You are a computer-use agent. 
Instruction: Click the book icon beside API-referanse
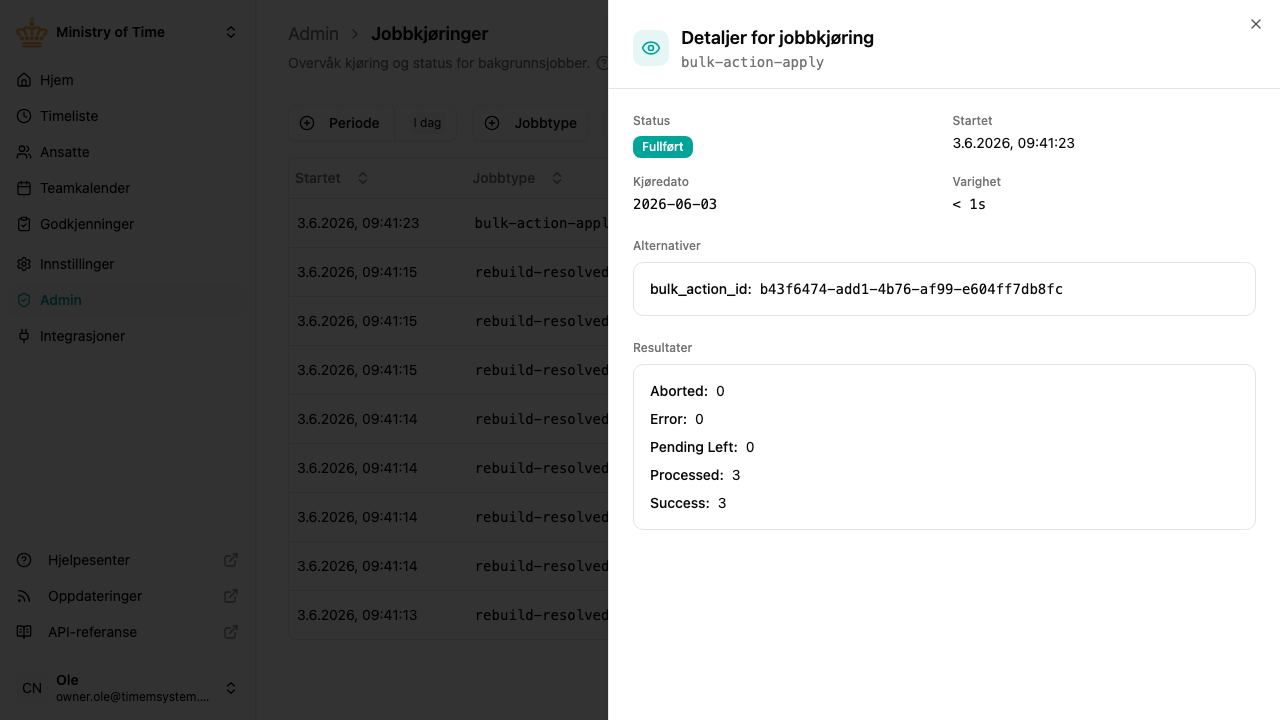pos(25,632)
